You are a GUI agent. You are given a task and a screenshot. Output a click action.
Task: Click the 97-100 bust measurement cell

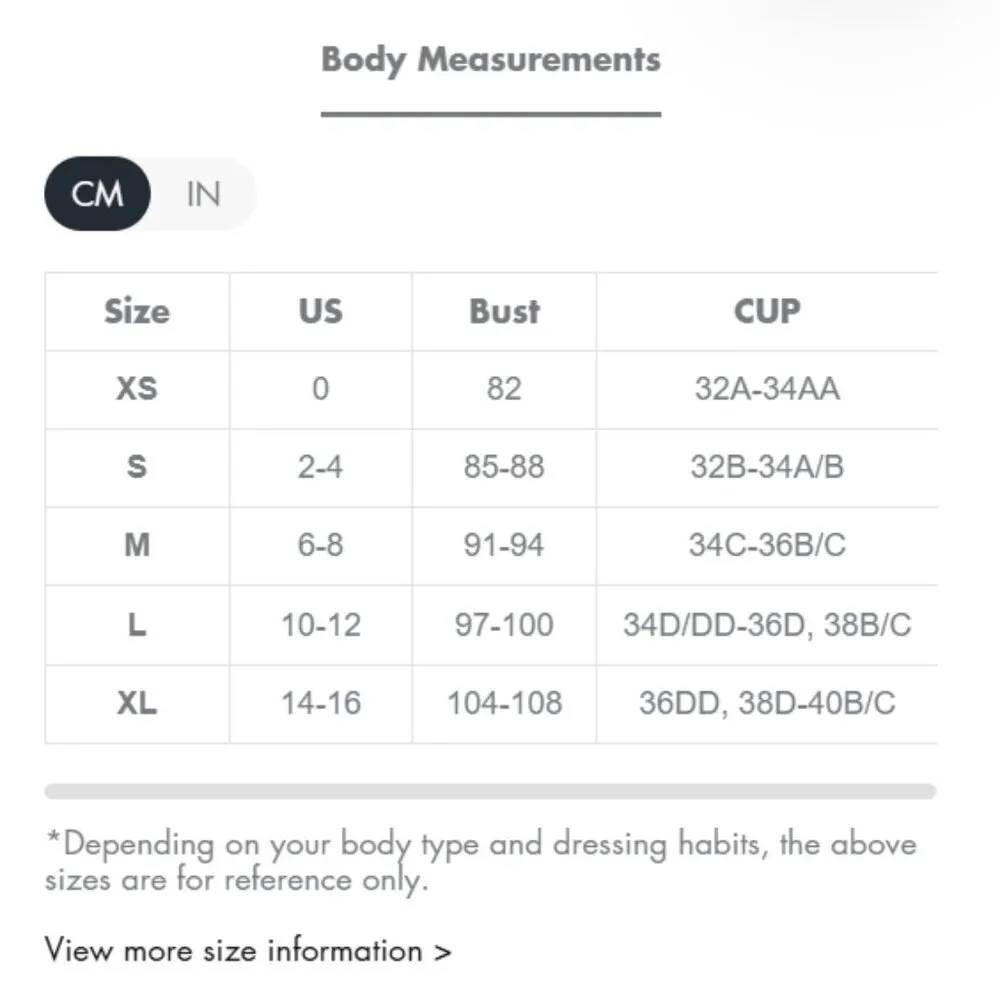(504, 625)
